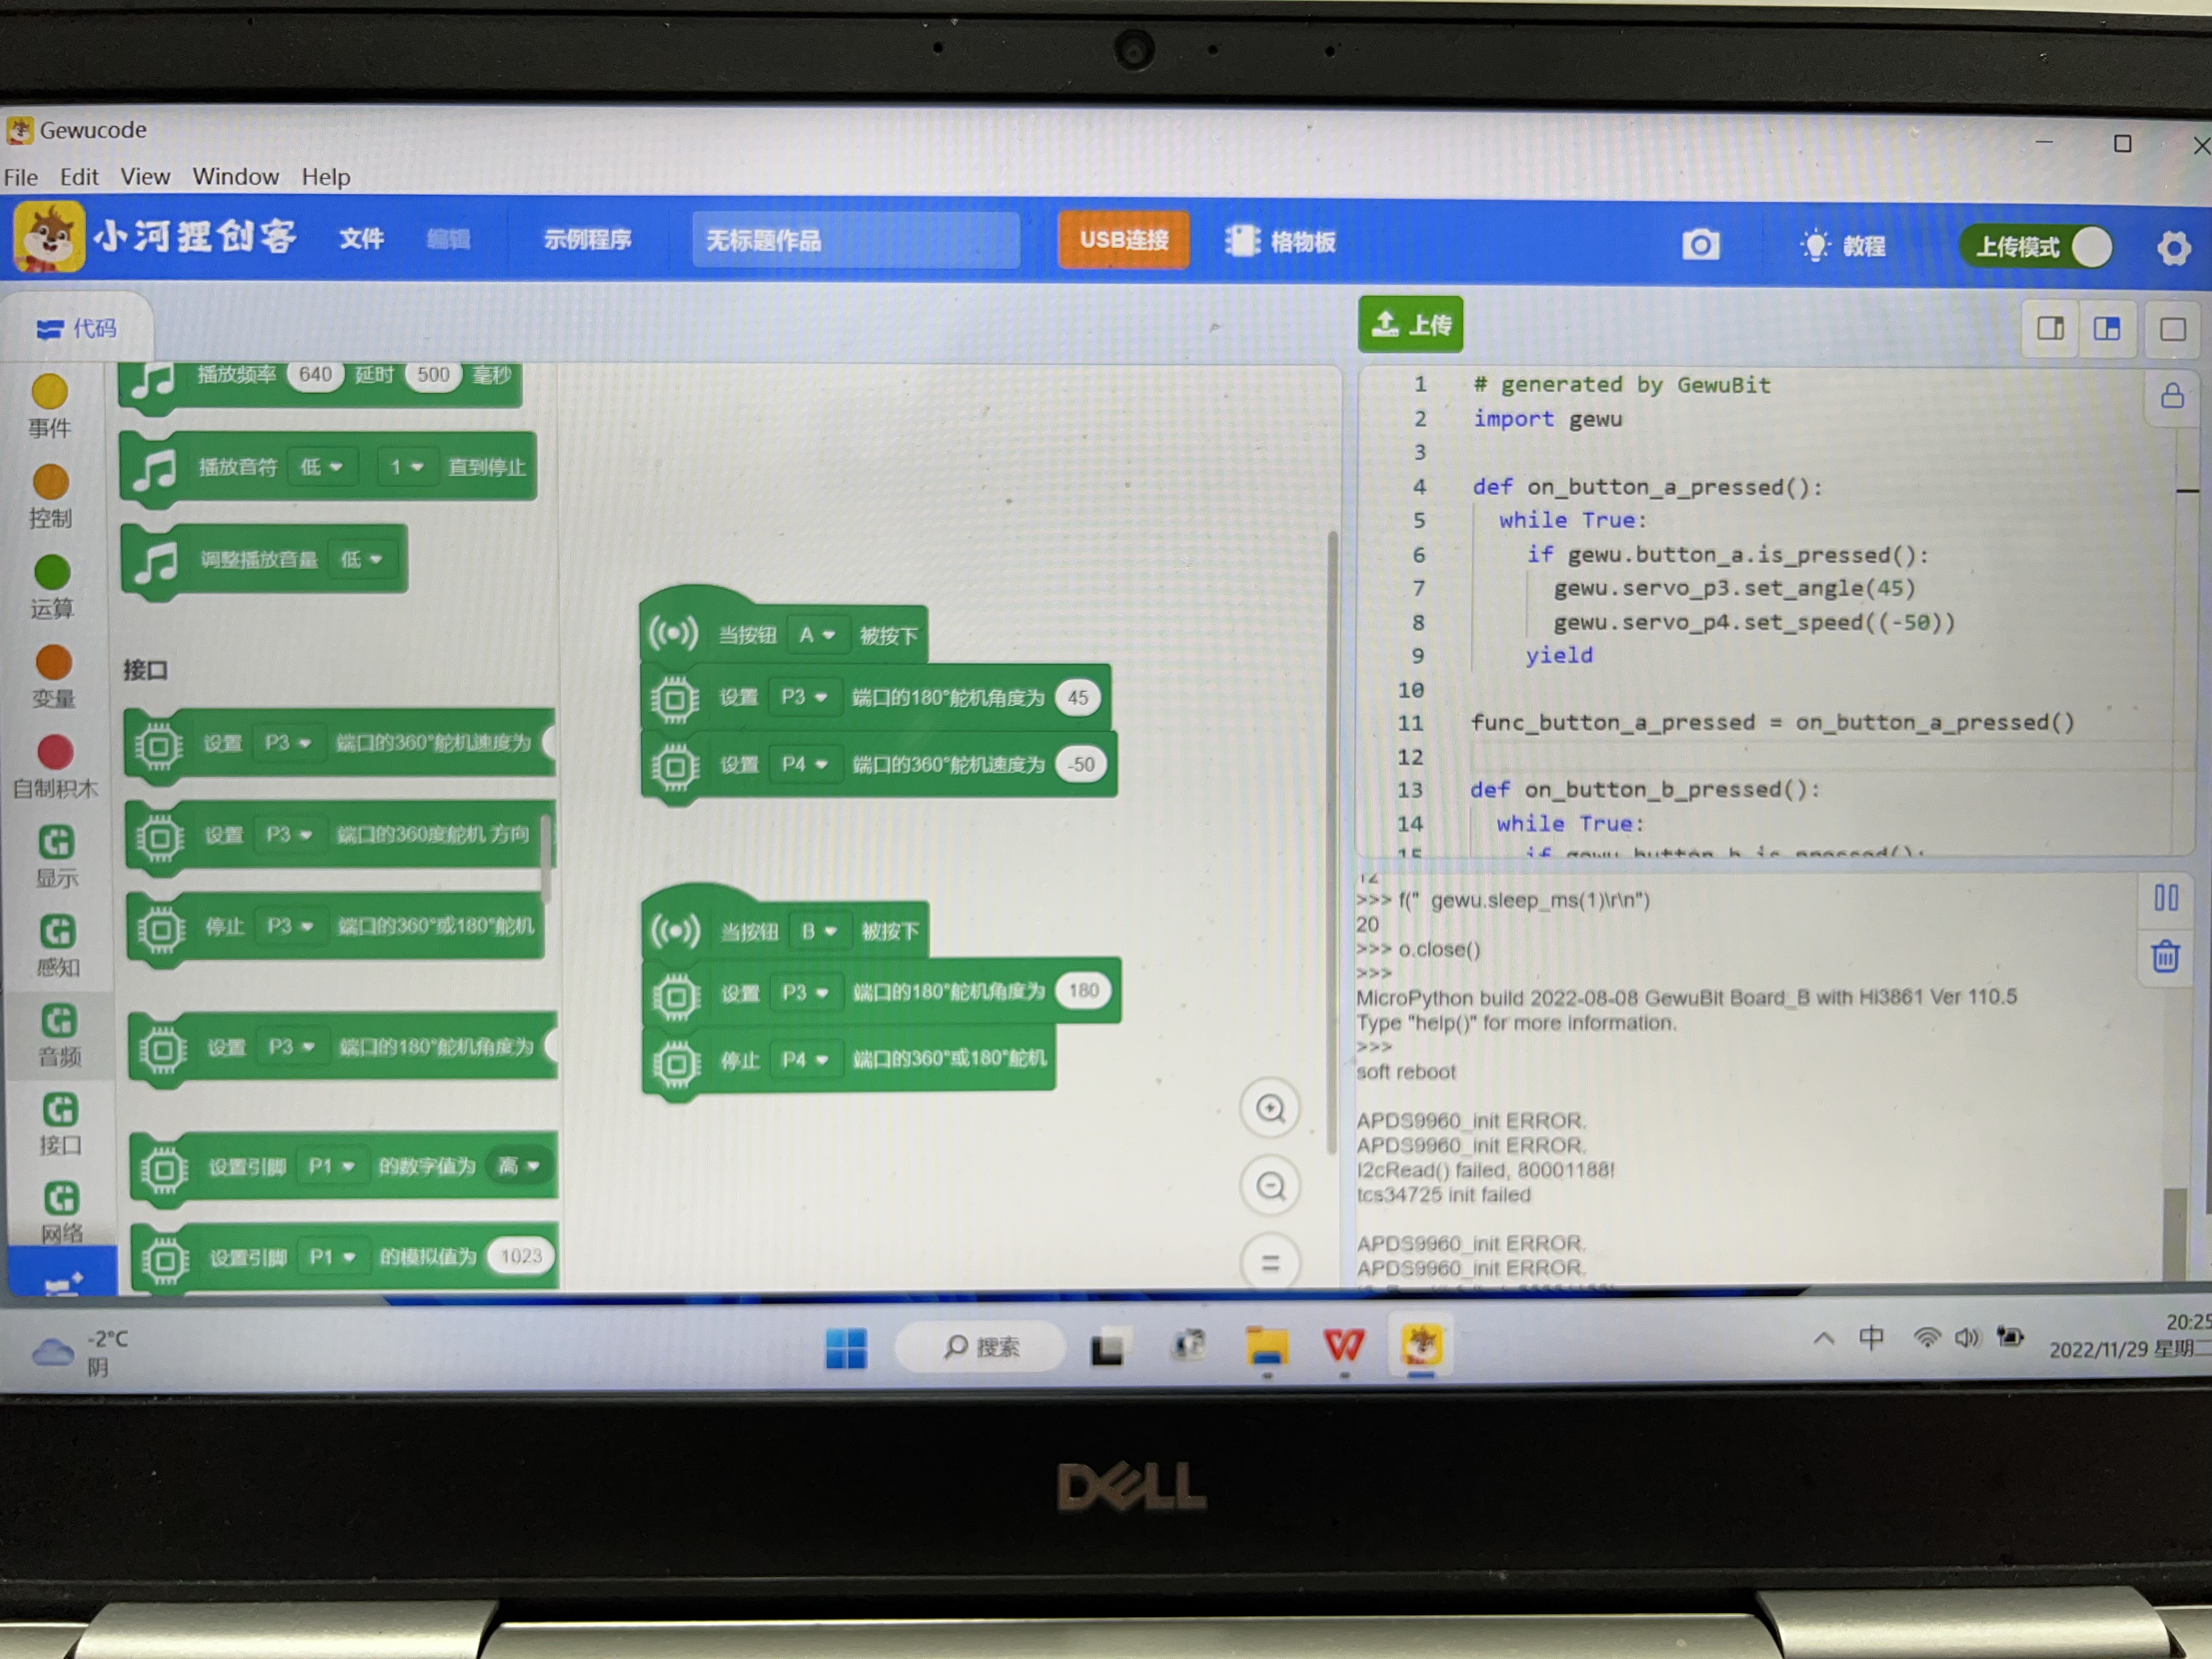Open 低 dropdown in 调整播放音量 block
This screenshot has height=1659, width=2212.
tap(361, 559)
